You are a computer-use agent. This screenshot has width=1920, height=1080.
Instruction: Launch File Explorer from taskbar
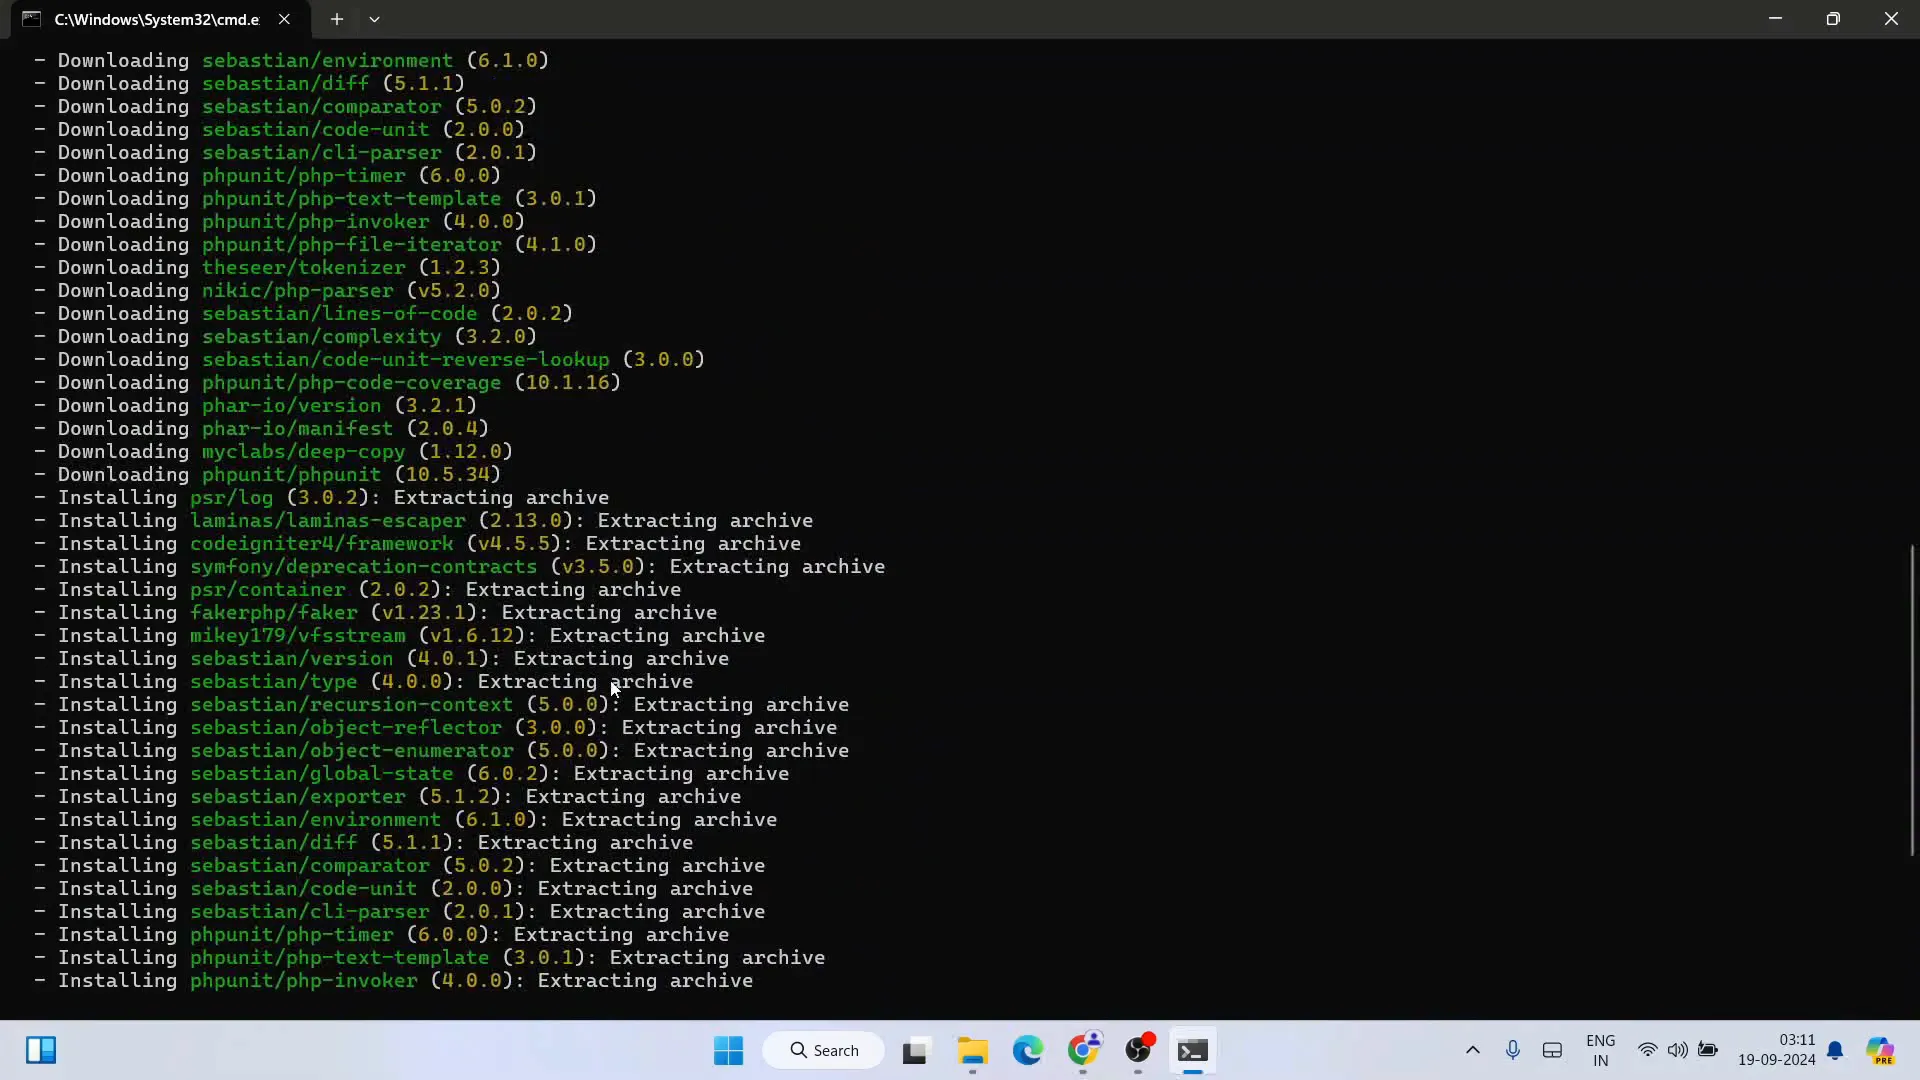tap(972, 1050)
